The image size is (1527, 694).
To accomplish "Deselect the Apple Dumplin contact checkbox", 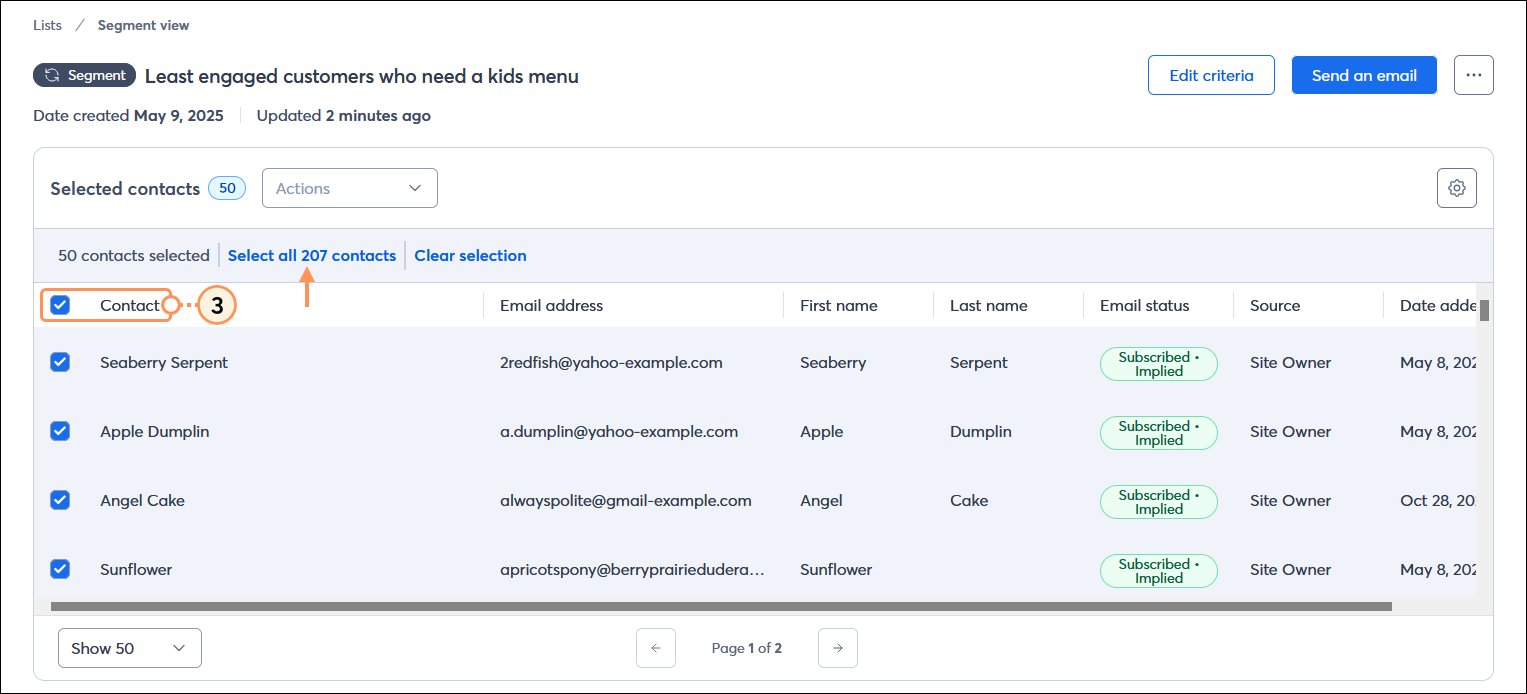I will click(60, 431).
